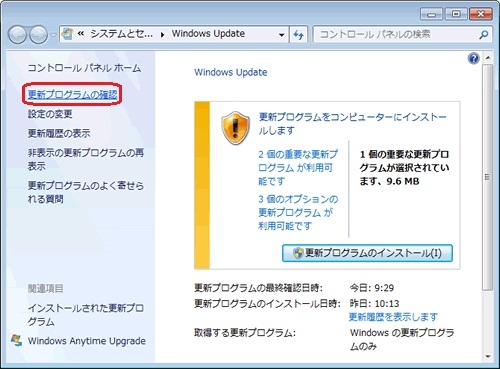The height and width of the screenshot is (369, 500).
Task: Open インストールされた更新プログラム link
Action: [86, 314]
